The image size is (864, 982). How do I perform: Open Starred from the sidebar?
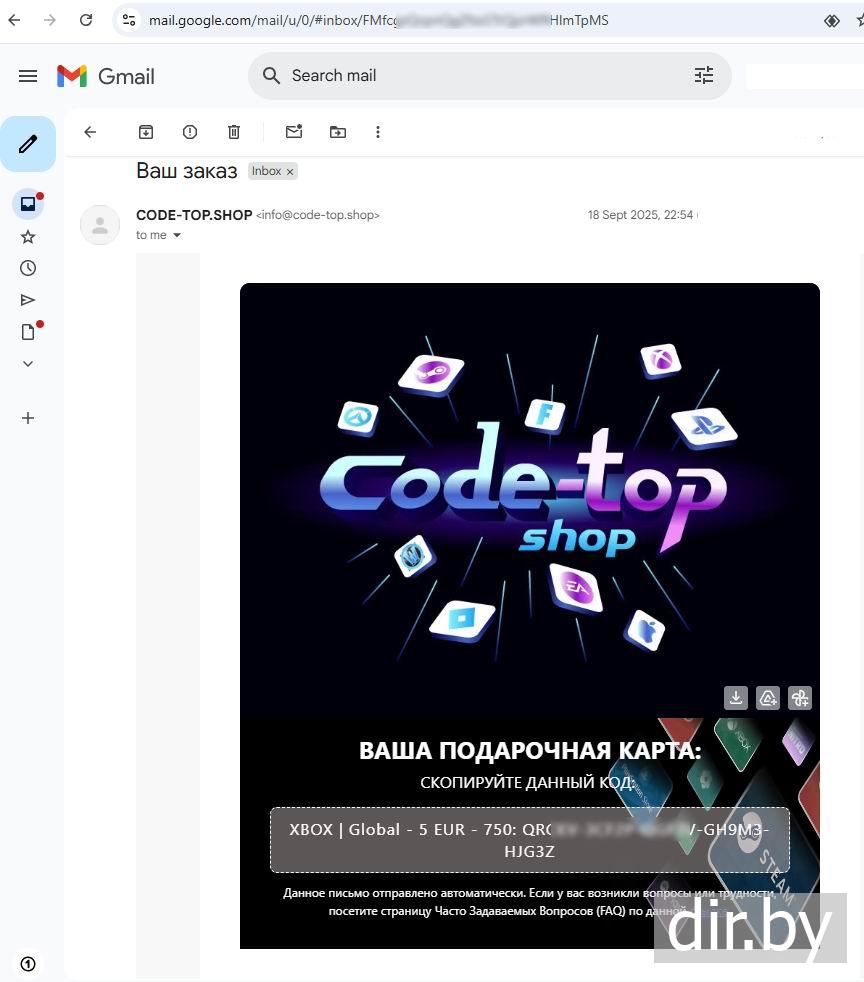pos(28,237)
